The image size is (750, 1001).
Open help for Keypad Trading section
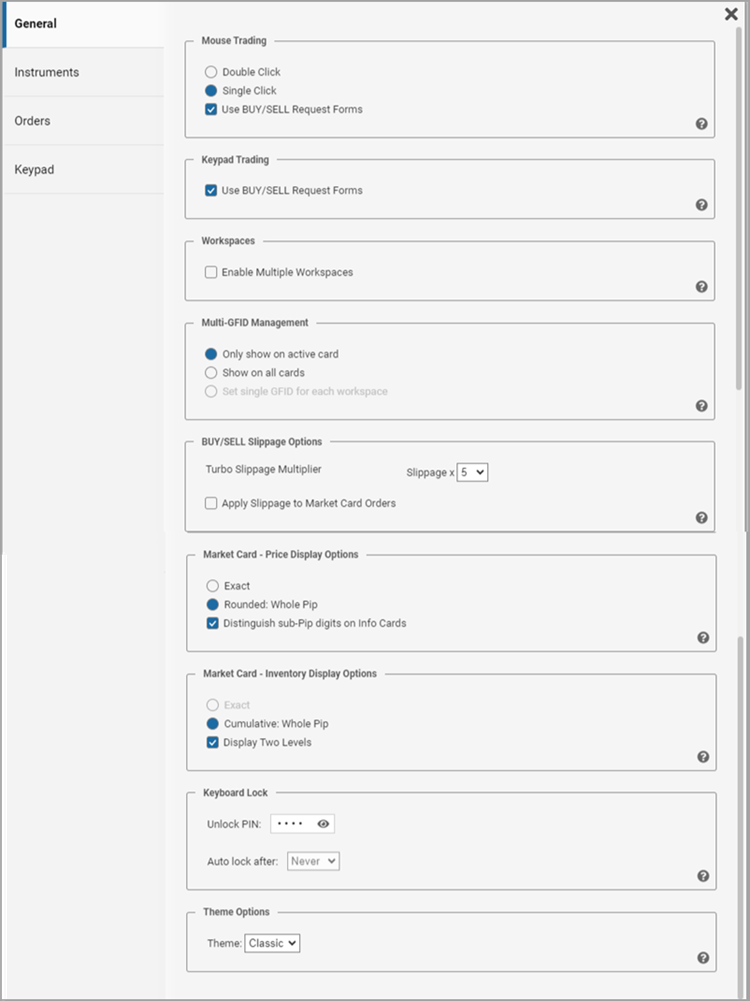701,205
